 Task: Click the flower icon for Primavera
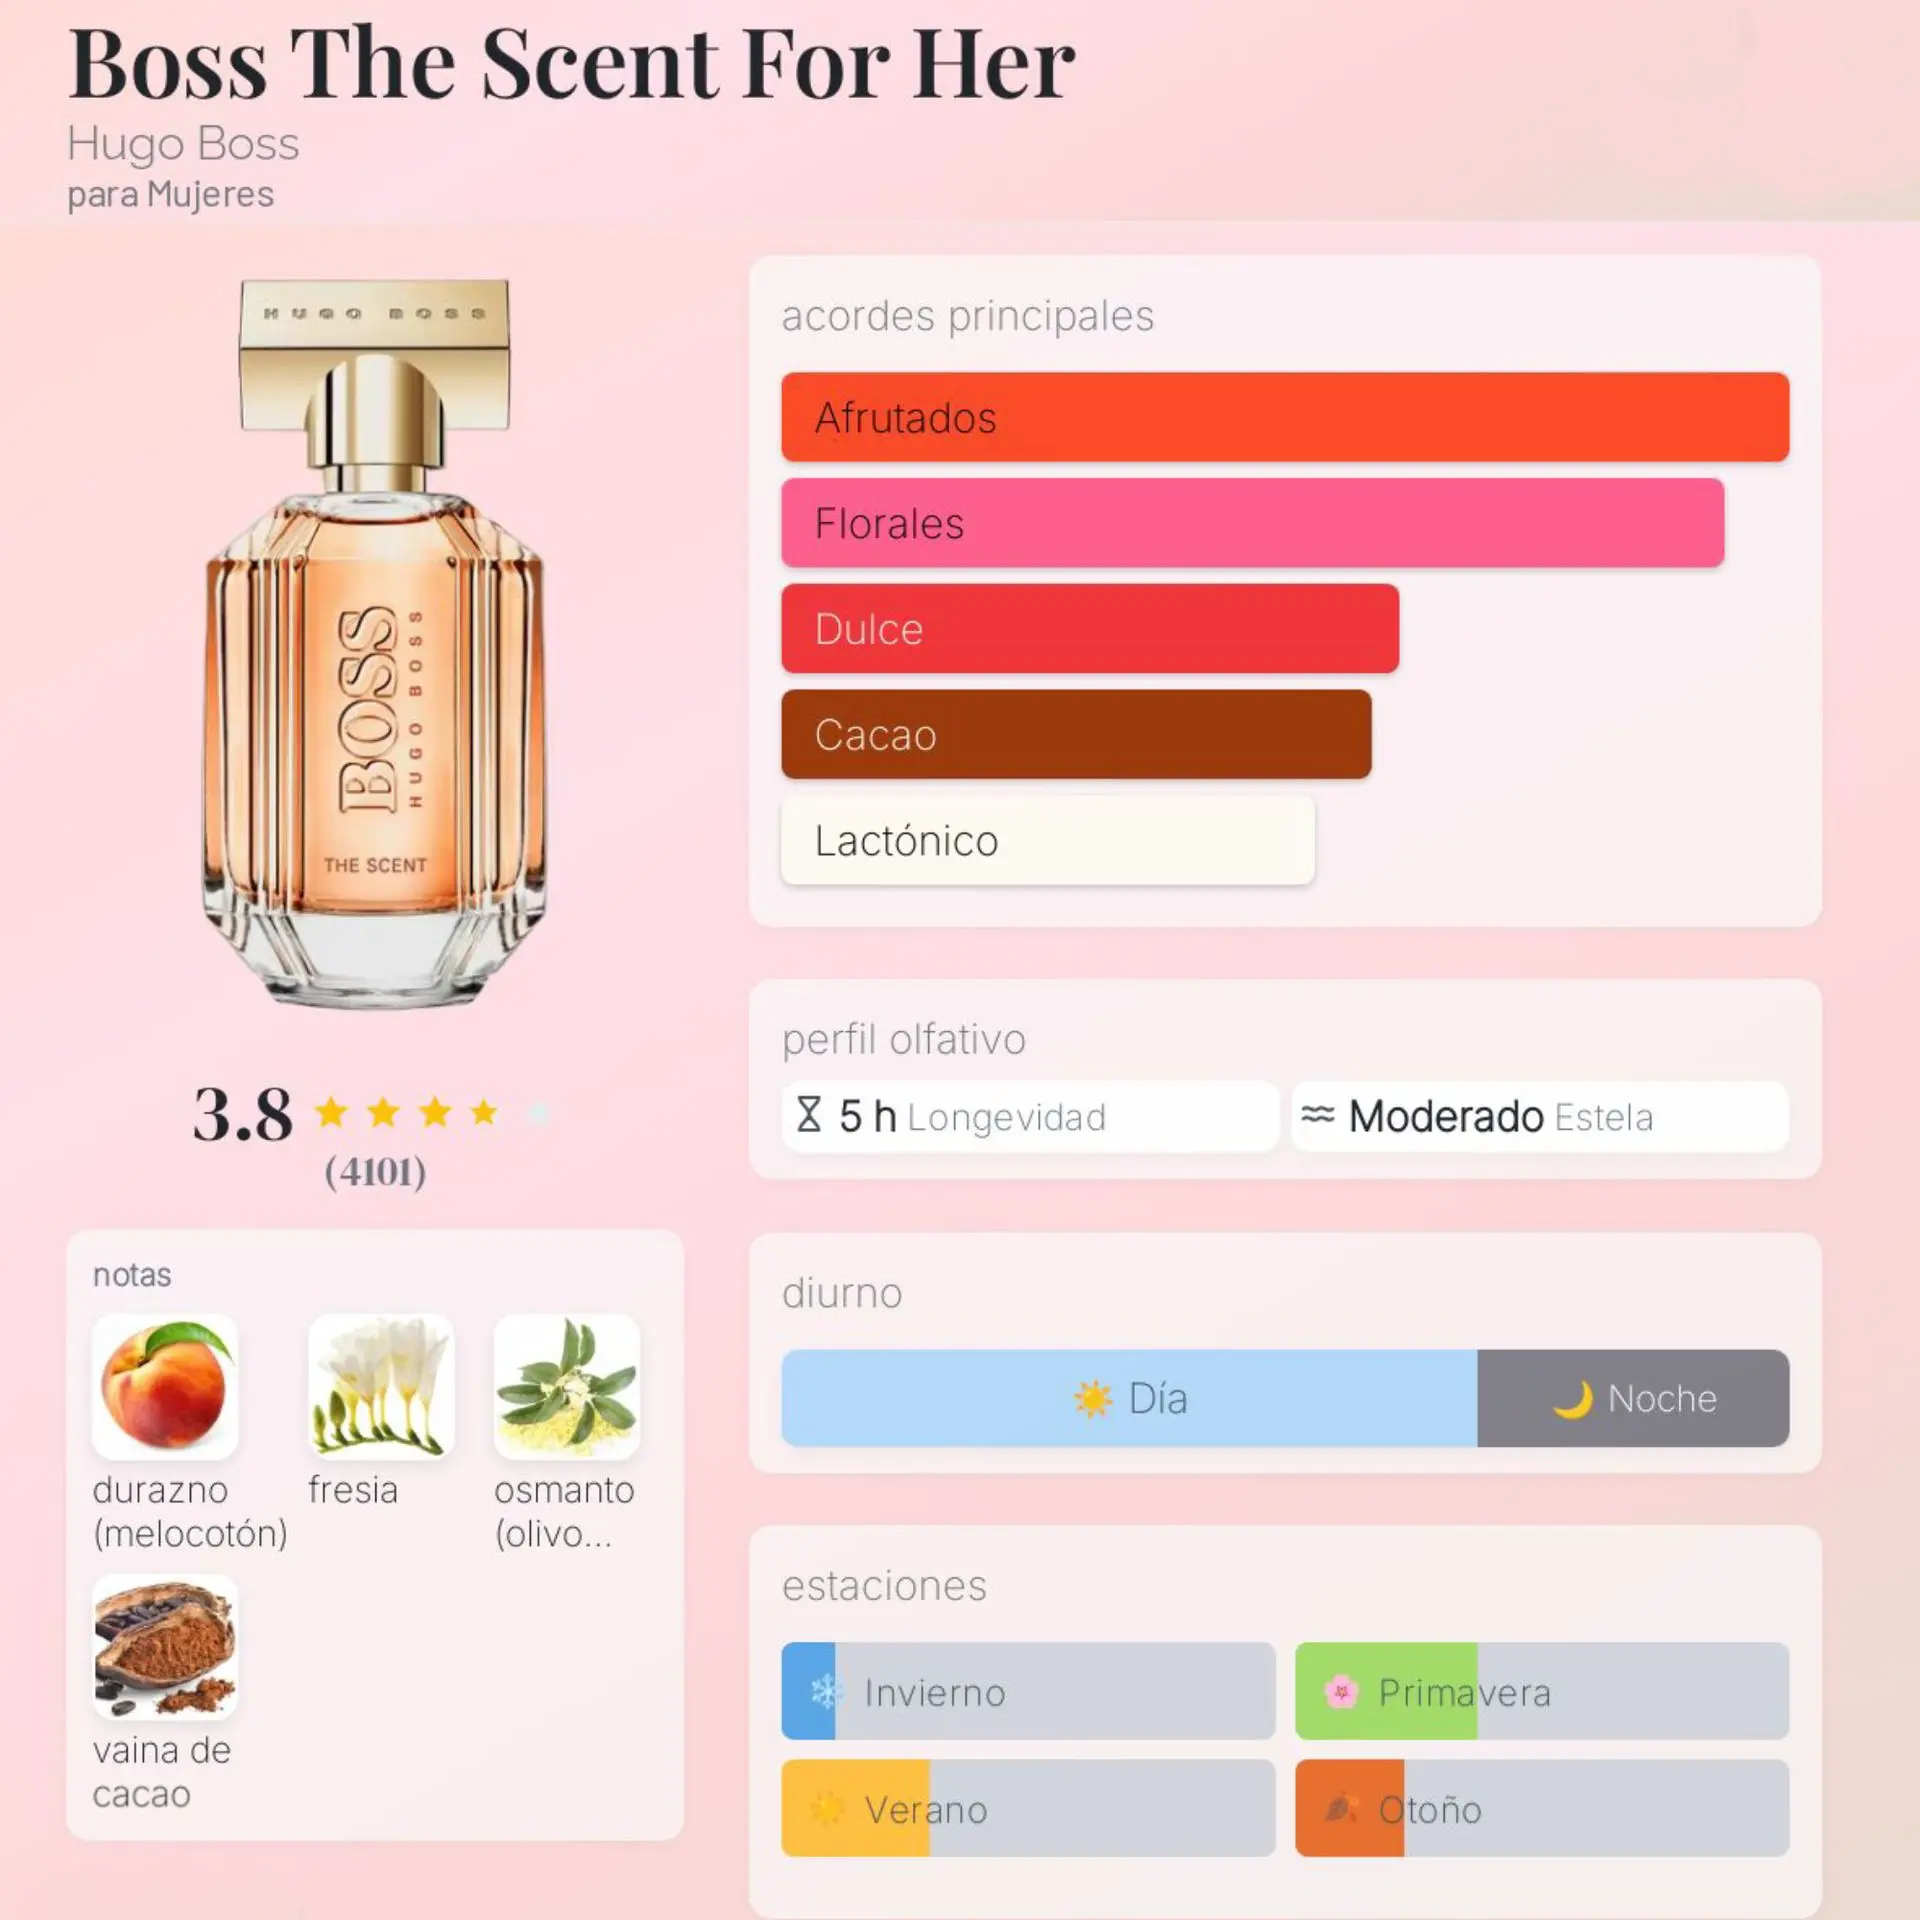click(x=1340, y=1692)
